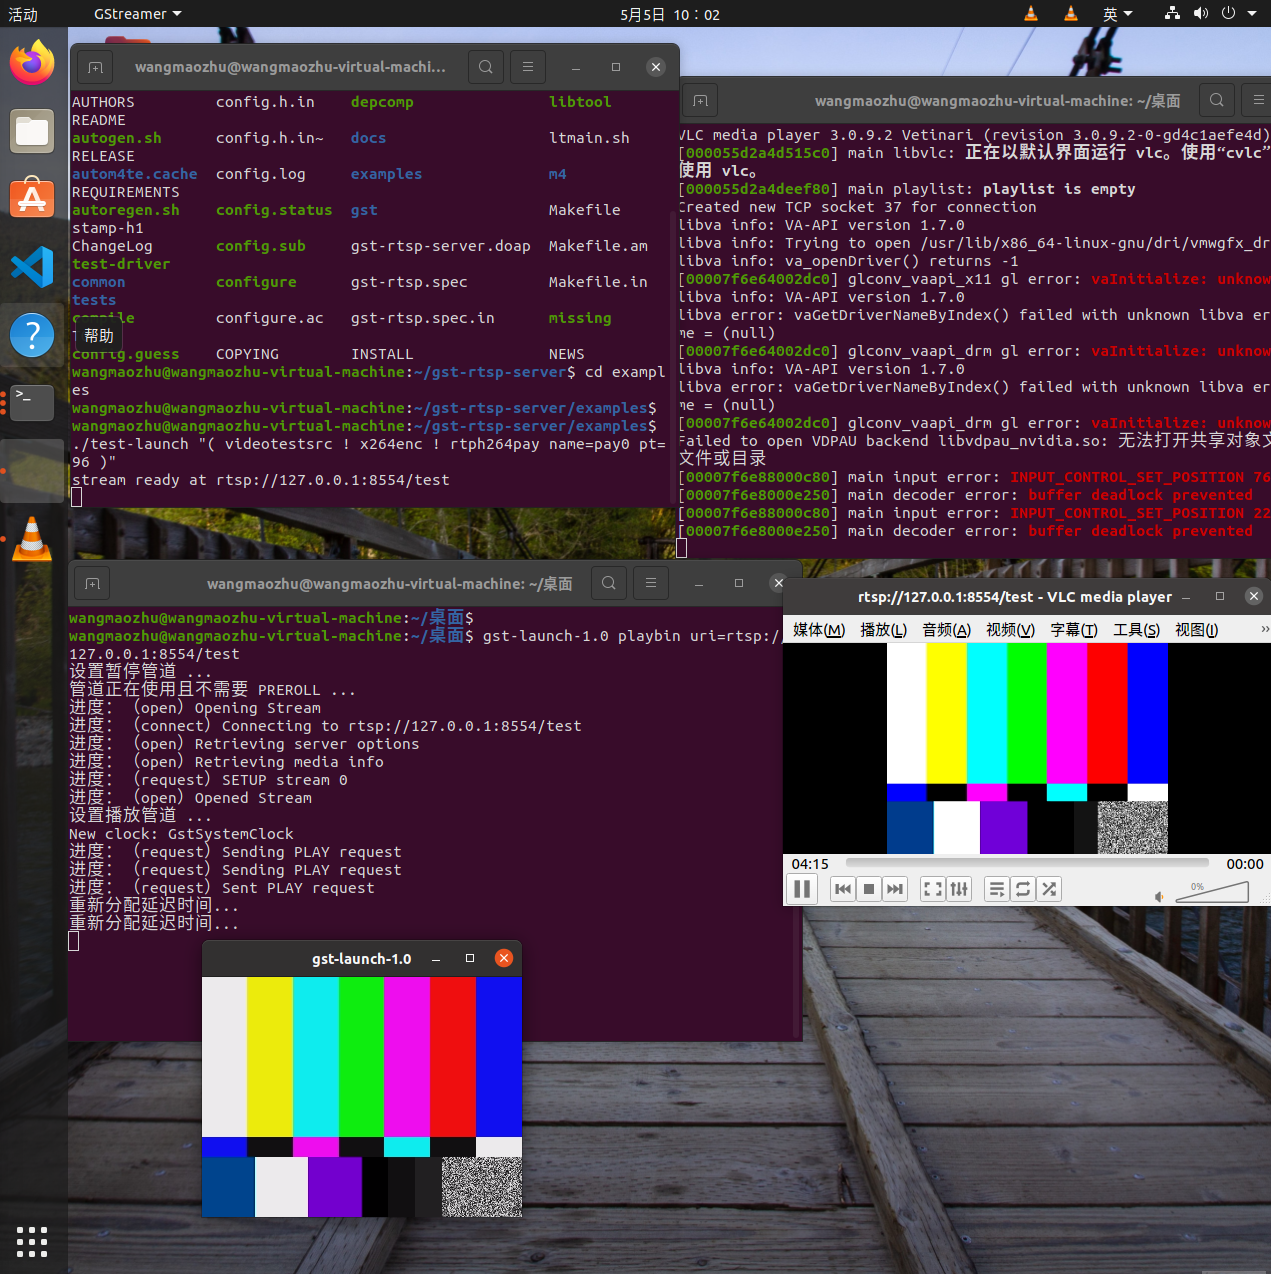Open Help from the dock
Viewport: 1271px width, 1274px height.
click(32, 334)
